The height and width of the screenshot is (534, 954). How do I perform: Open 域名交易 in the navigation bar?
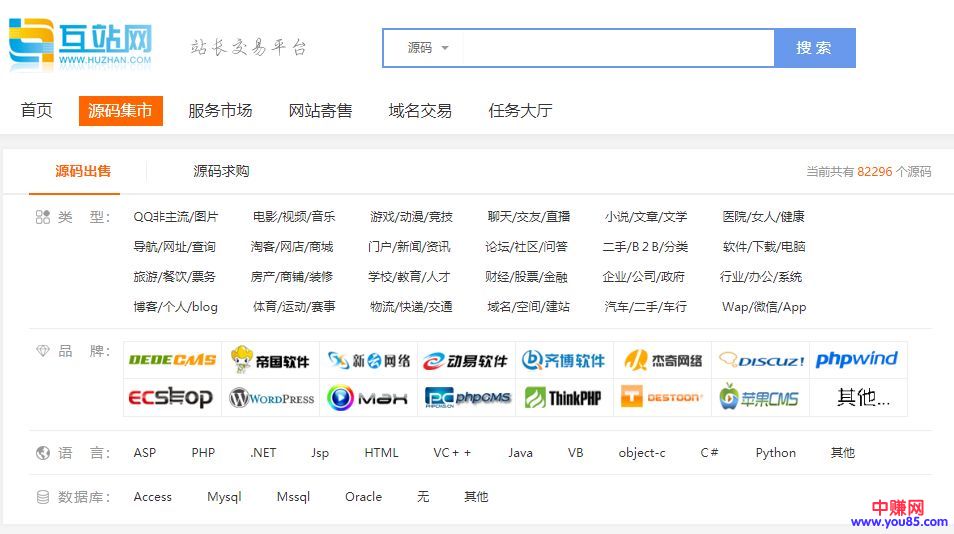420,111
